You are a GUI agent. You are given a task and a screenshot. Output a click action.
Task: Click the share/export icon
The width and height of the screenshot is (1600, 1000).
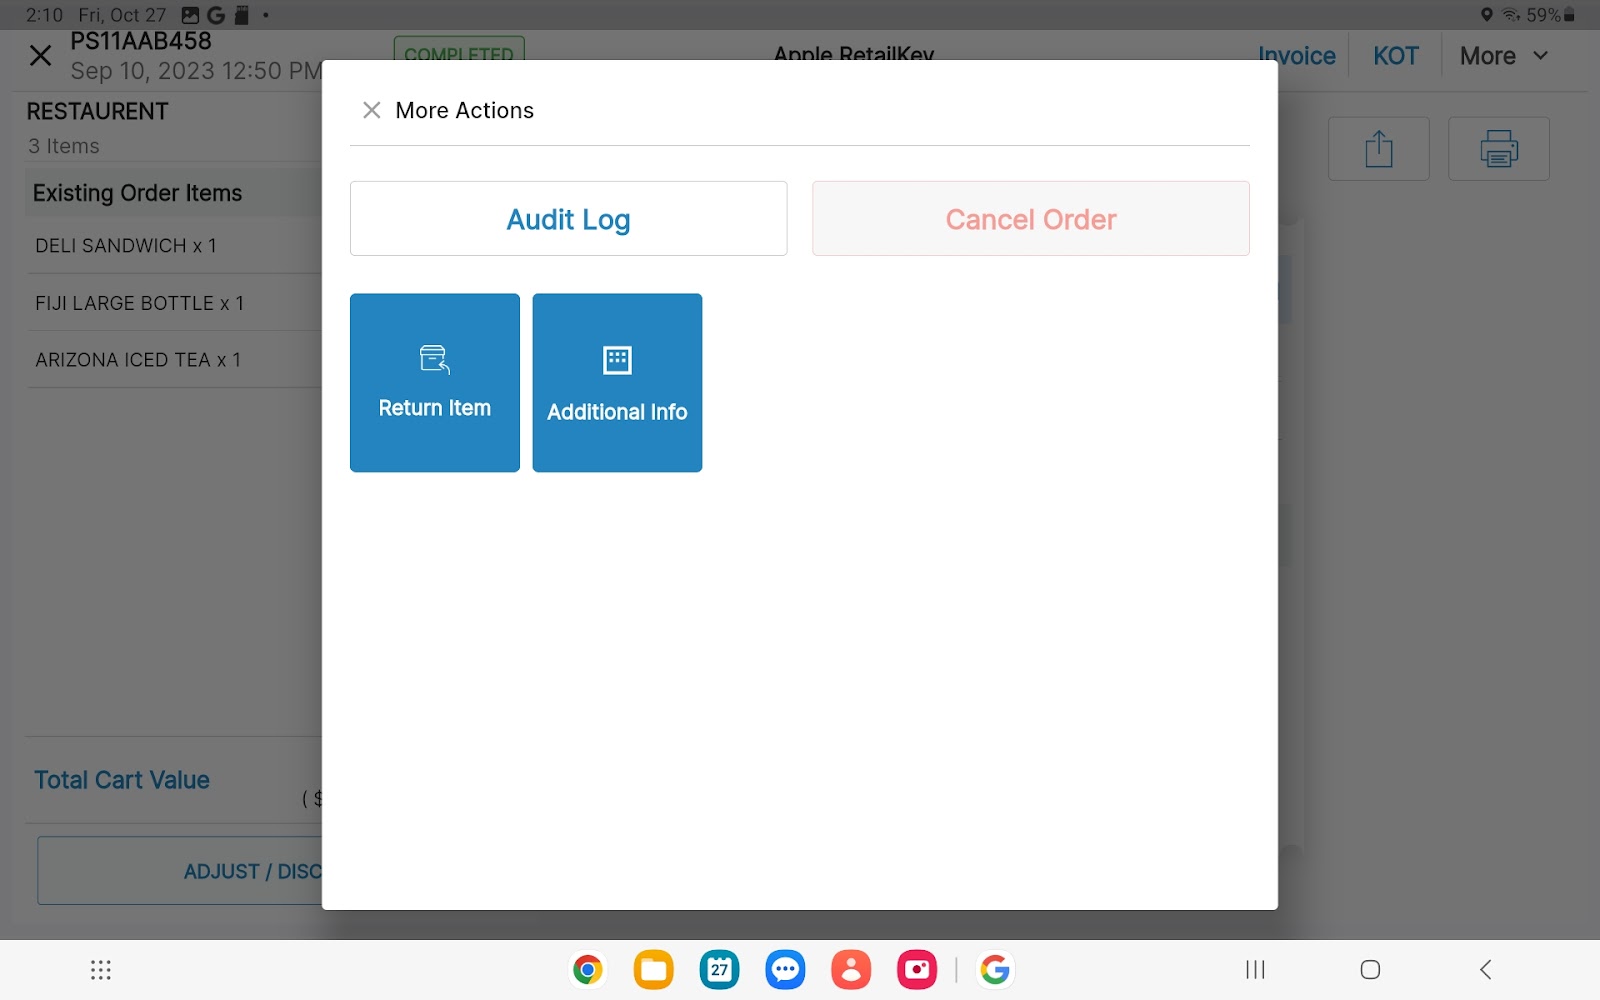[1378, 149]
